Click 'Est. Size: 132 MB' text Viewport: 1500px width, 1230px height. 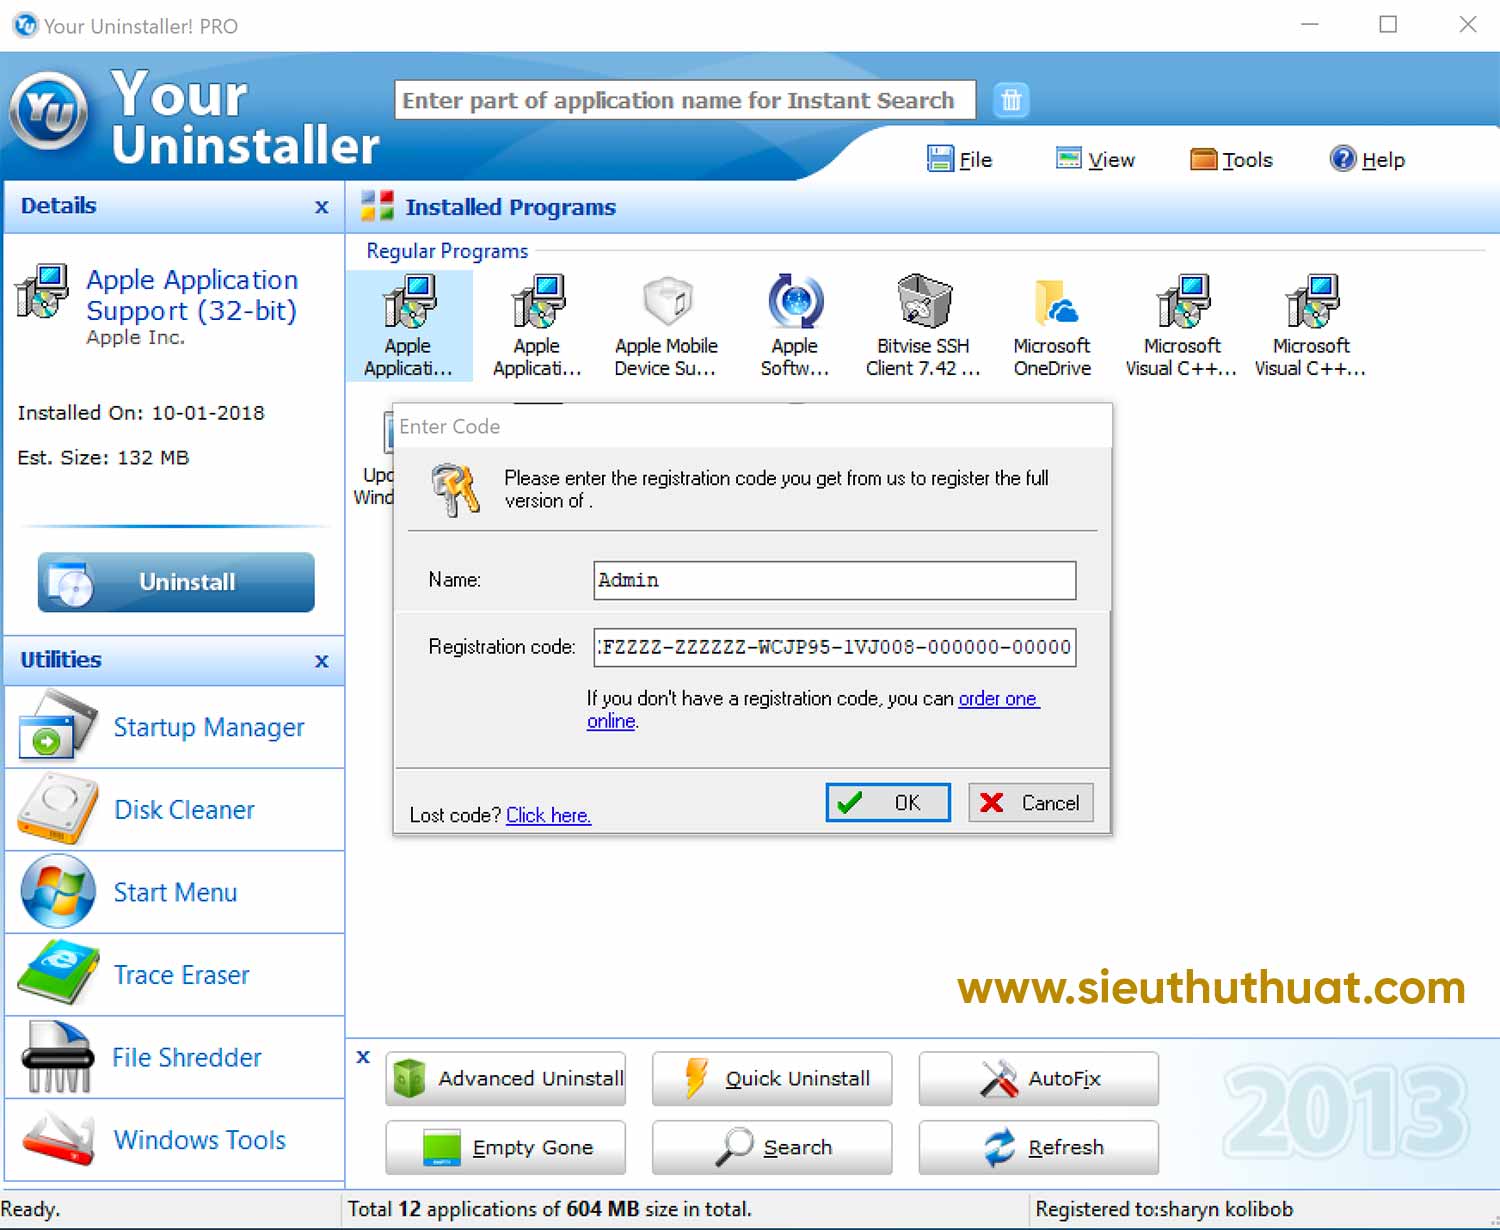click(103, 458)
